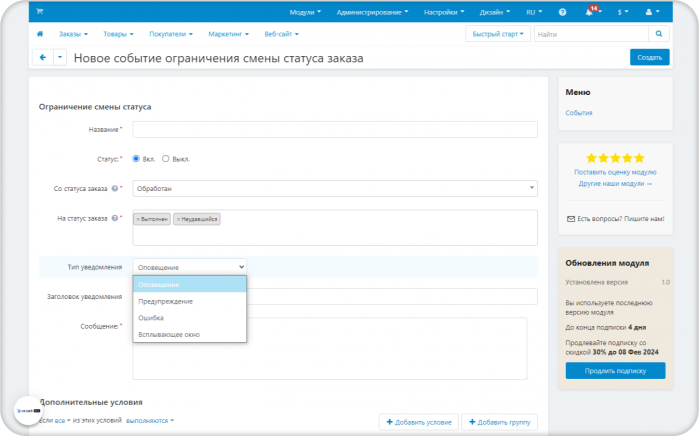Select the Выкл. status radio button
Image resolution: width=700 pixels, height=436 pixels.
click(166, 159)
